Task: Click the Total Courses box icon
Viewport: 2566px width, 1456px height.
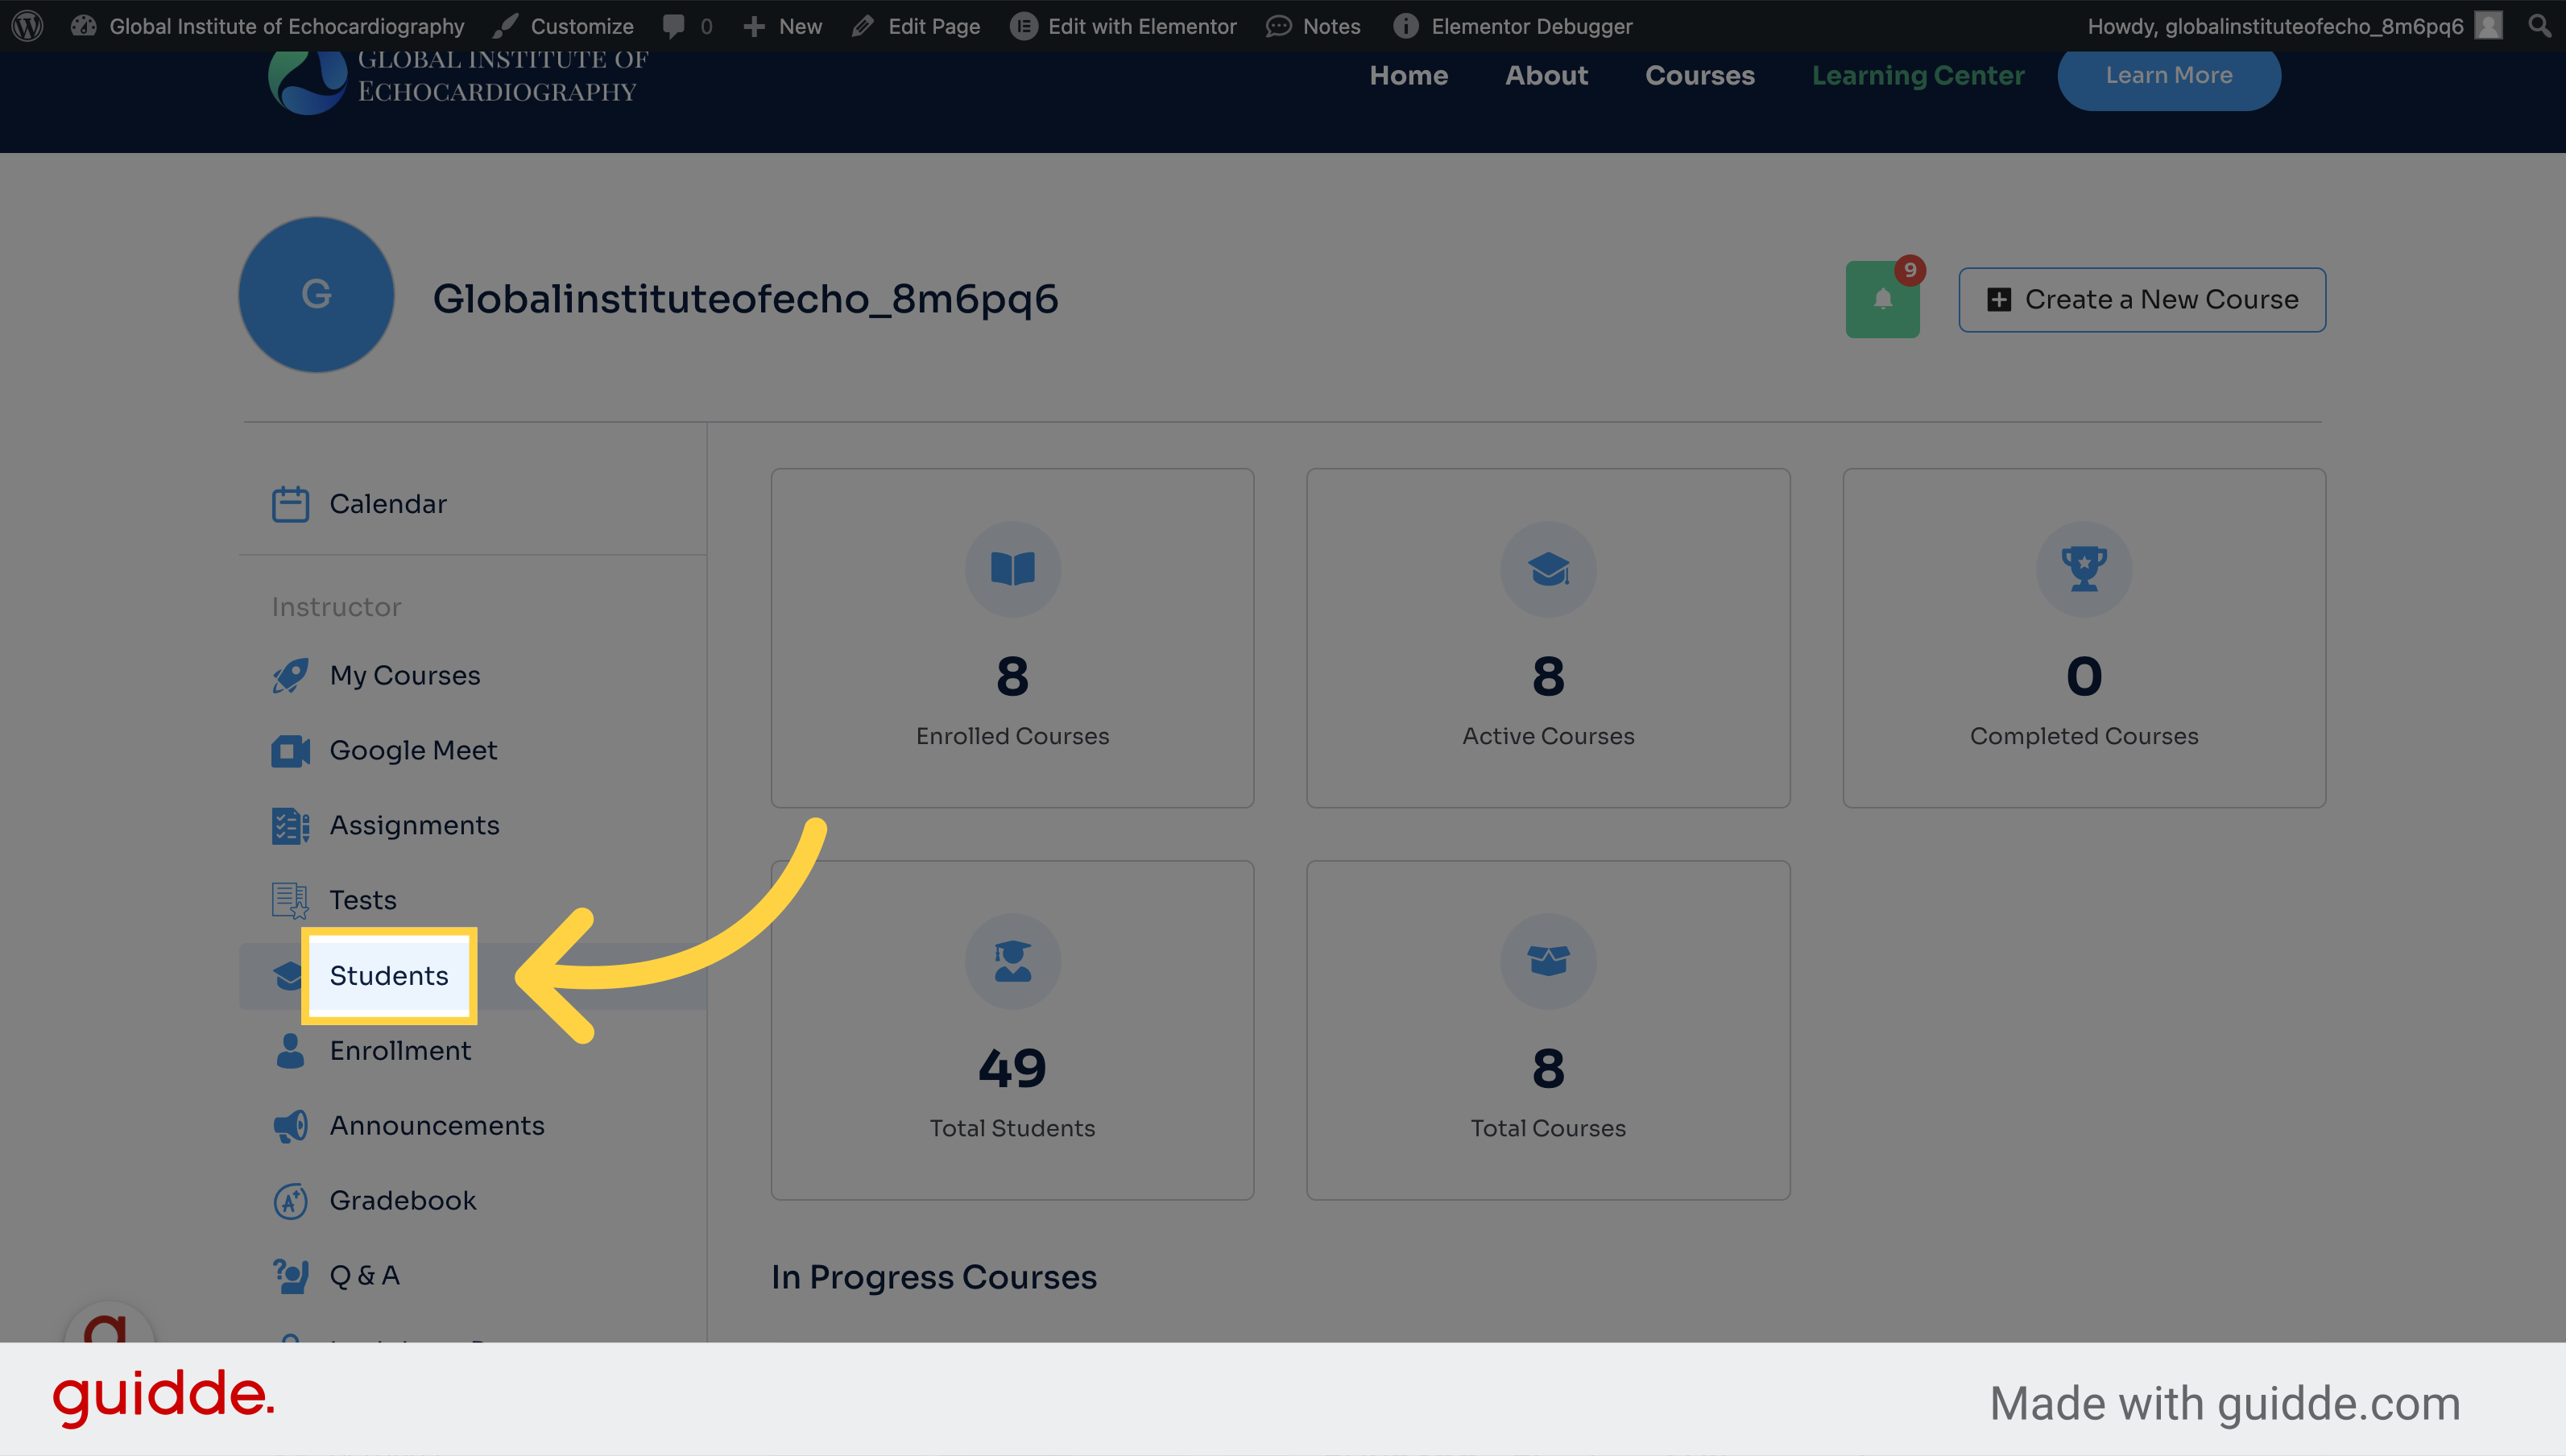Action: coord(1548,961)
